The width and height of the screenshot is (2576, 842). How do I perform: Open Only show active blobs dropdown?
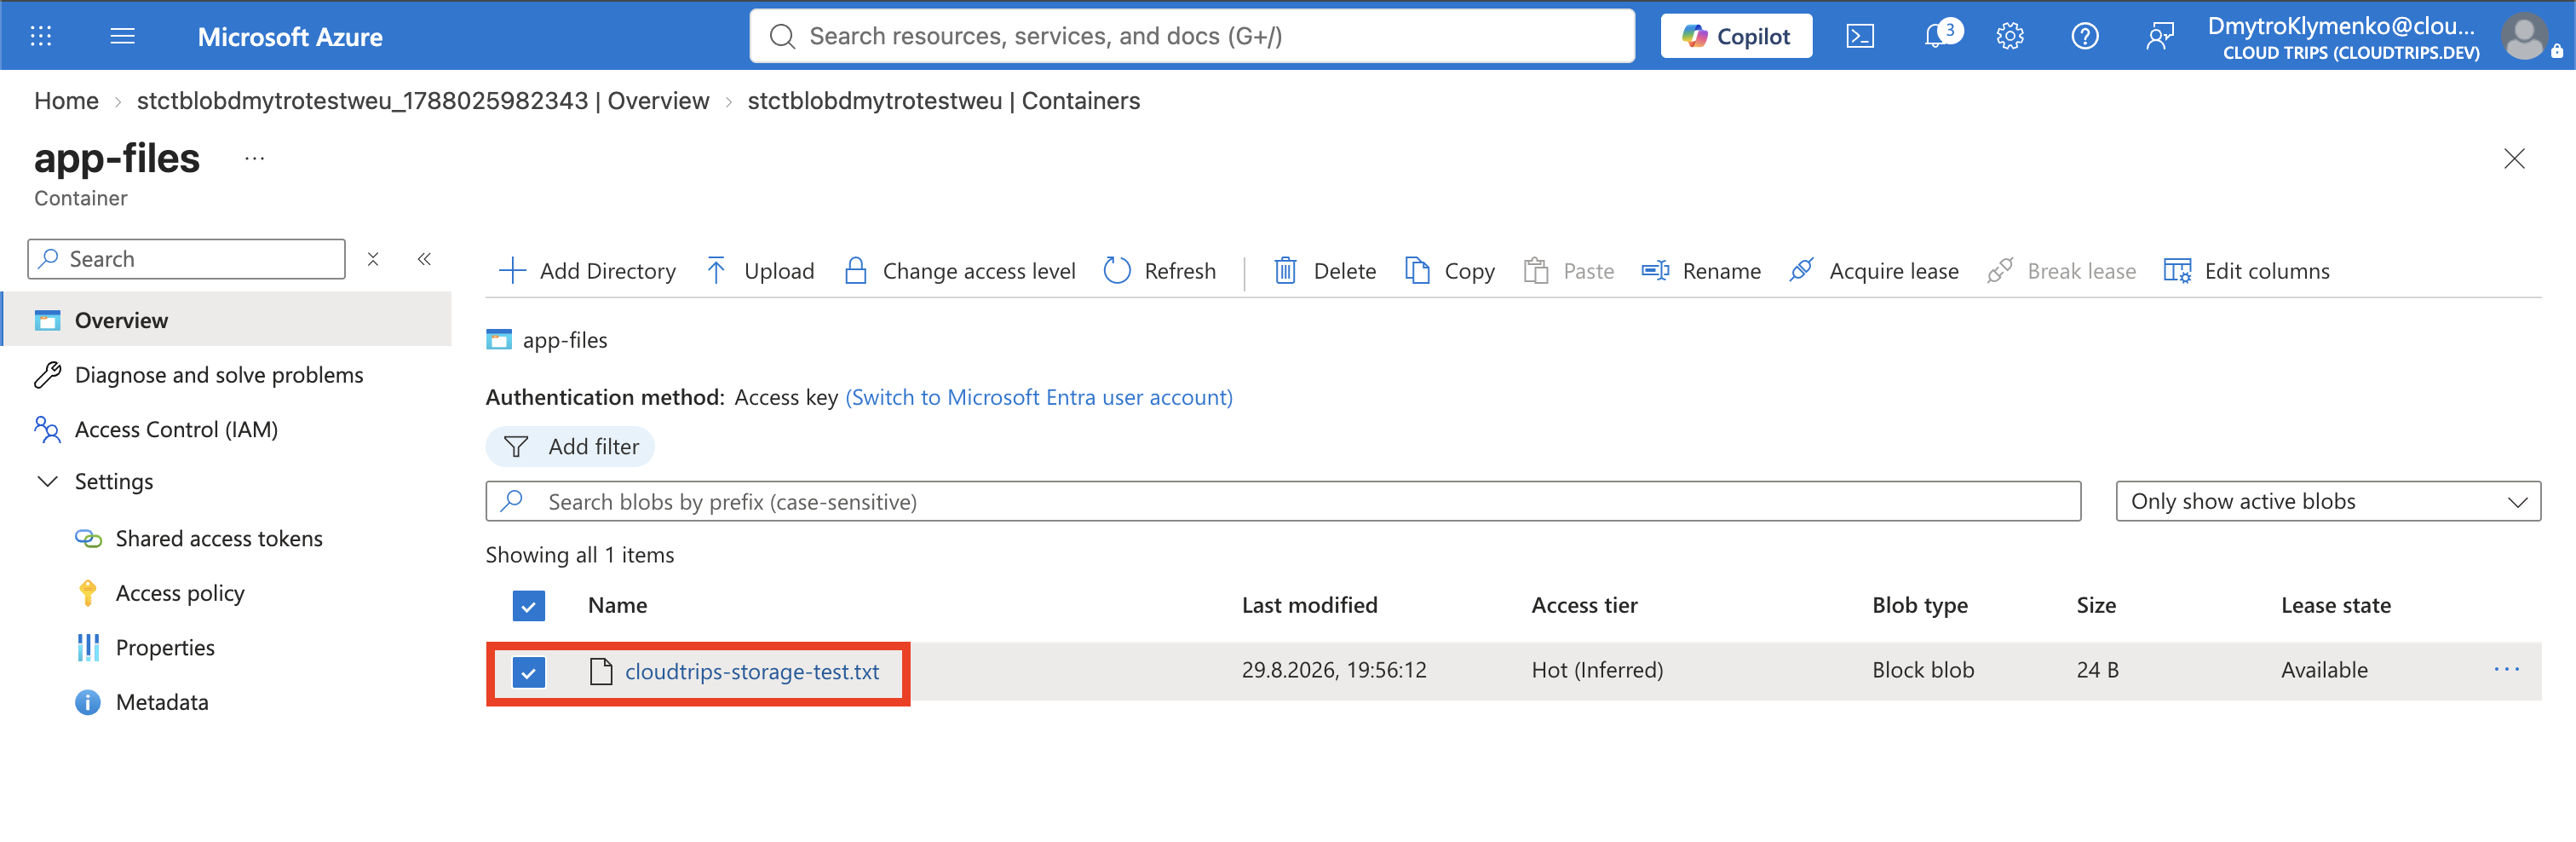pos(2328,501)
